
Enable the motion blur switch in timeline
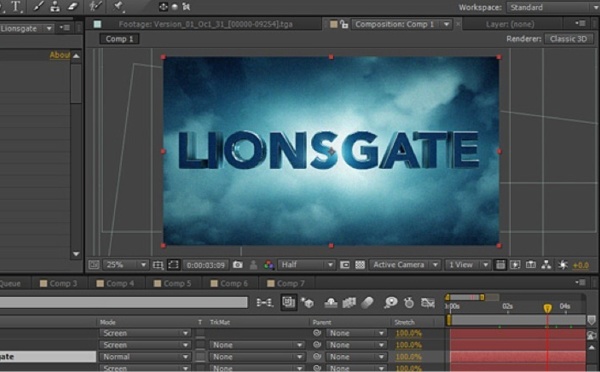[x=367, y=303]
